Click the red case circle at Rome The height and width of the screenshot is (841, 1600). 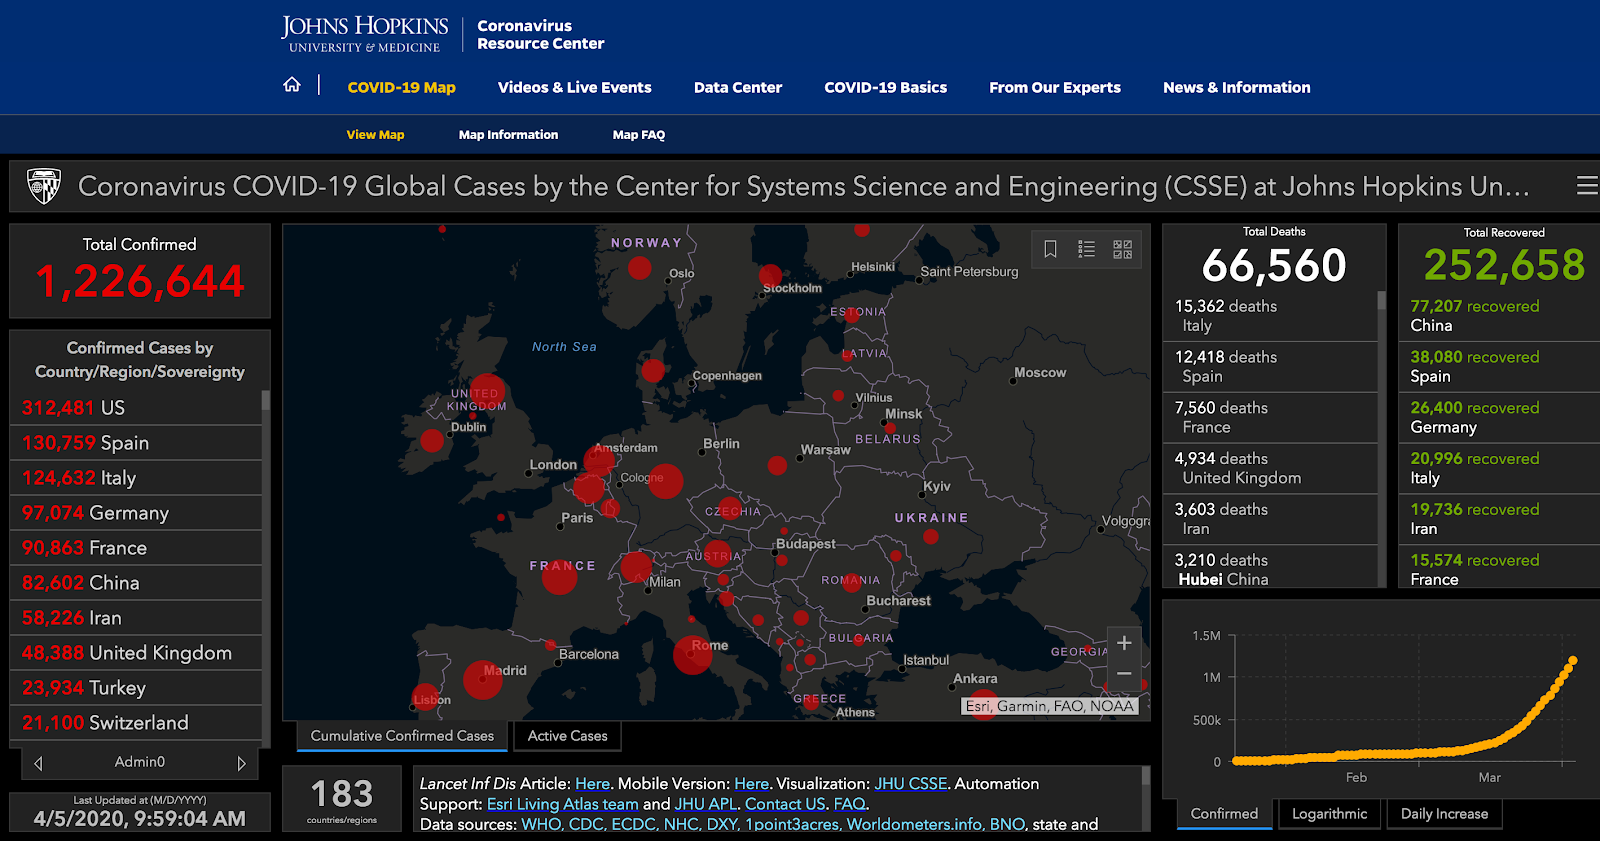[x=692, y=655]
